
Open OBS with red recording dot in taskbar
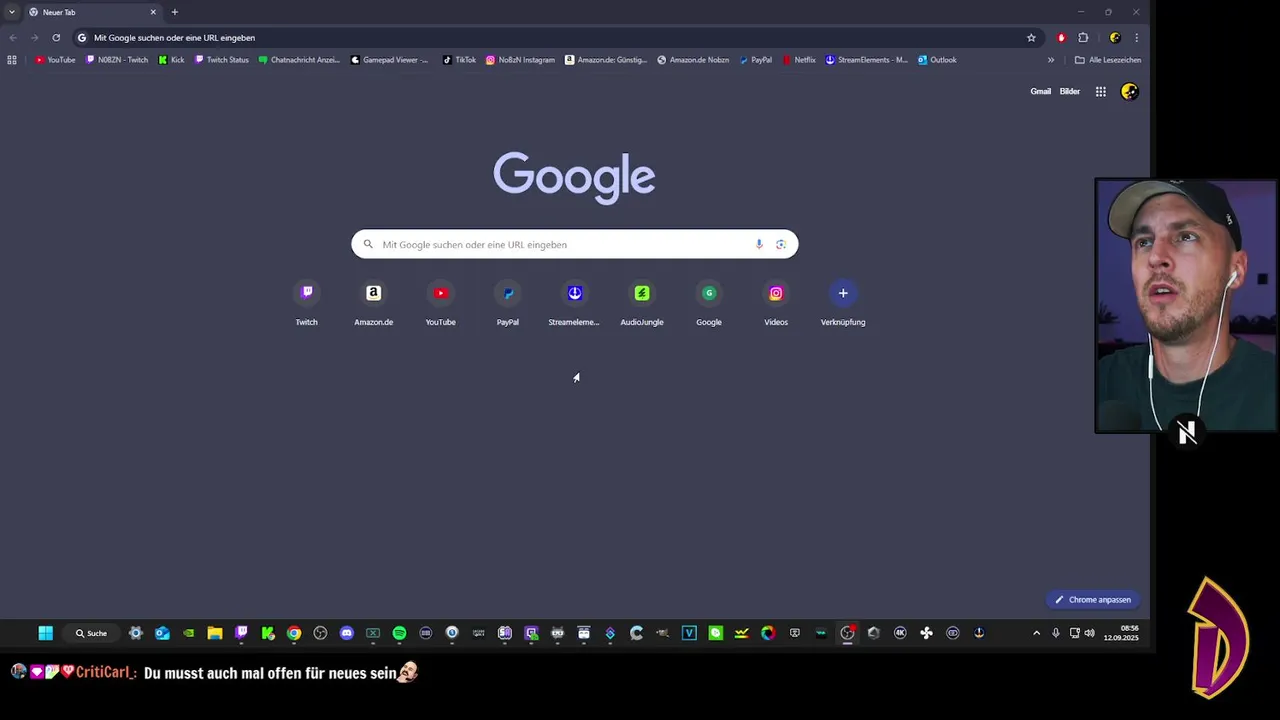click(x=847, y=633)
